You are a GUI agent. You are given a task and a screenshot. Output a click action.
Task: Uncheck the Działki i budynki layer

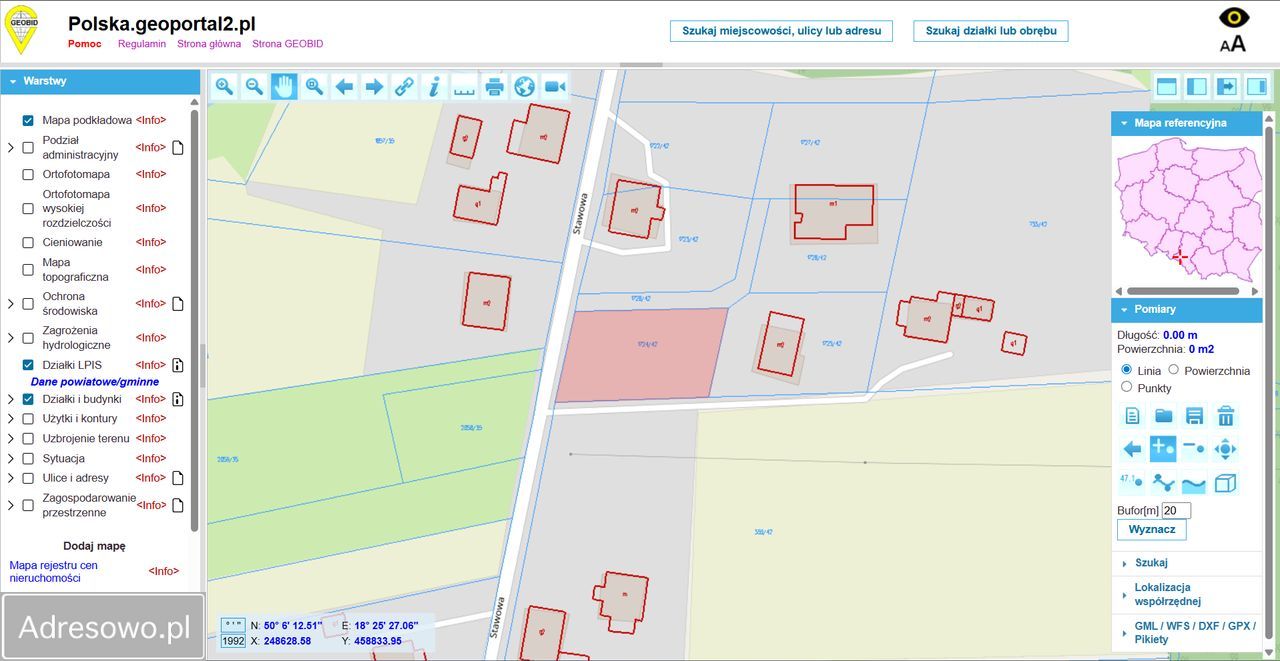click(x=28, y=399)
